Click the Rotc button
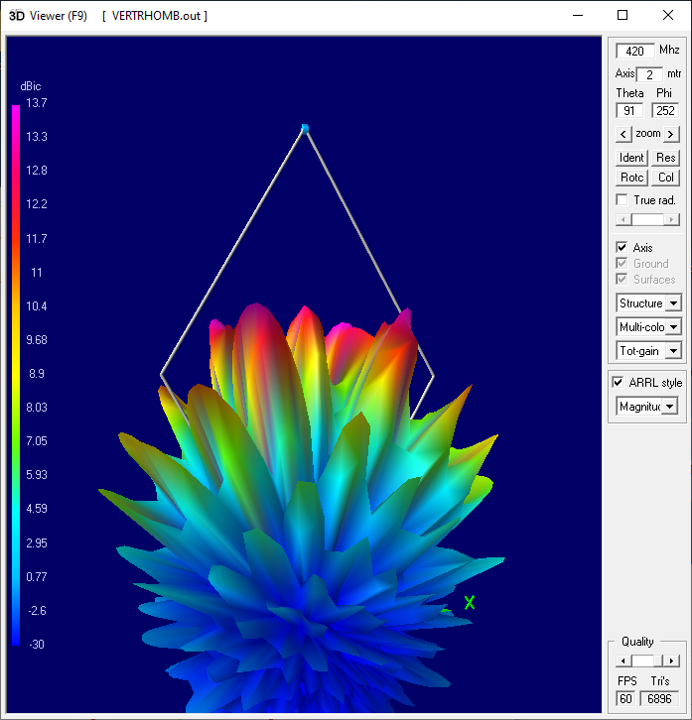Viewport: 692px width, 720px height. pos(631,178)
